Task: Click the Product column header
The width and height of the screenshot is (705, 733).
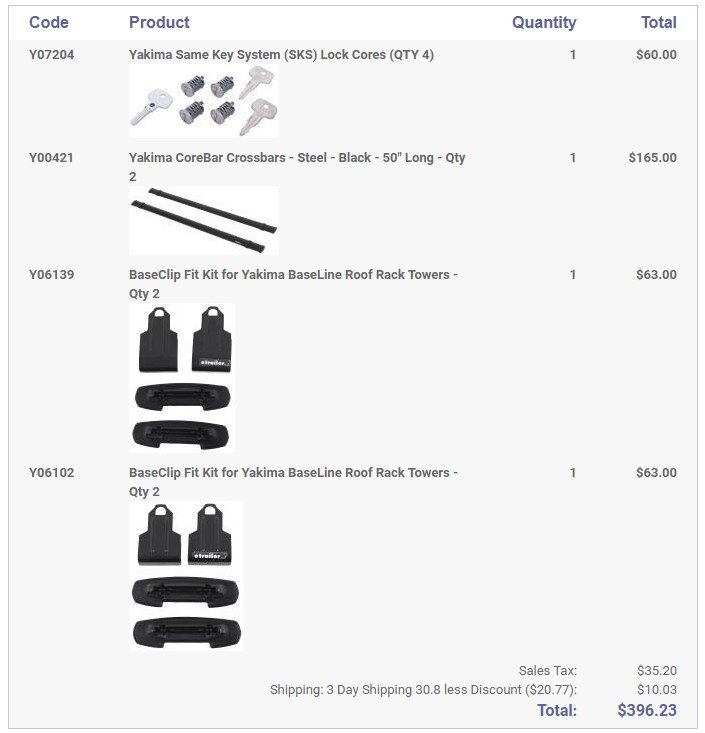Action: pos(159,22)
